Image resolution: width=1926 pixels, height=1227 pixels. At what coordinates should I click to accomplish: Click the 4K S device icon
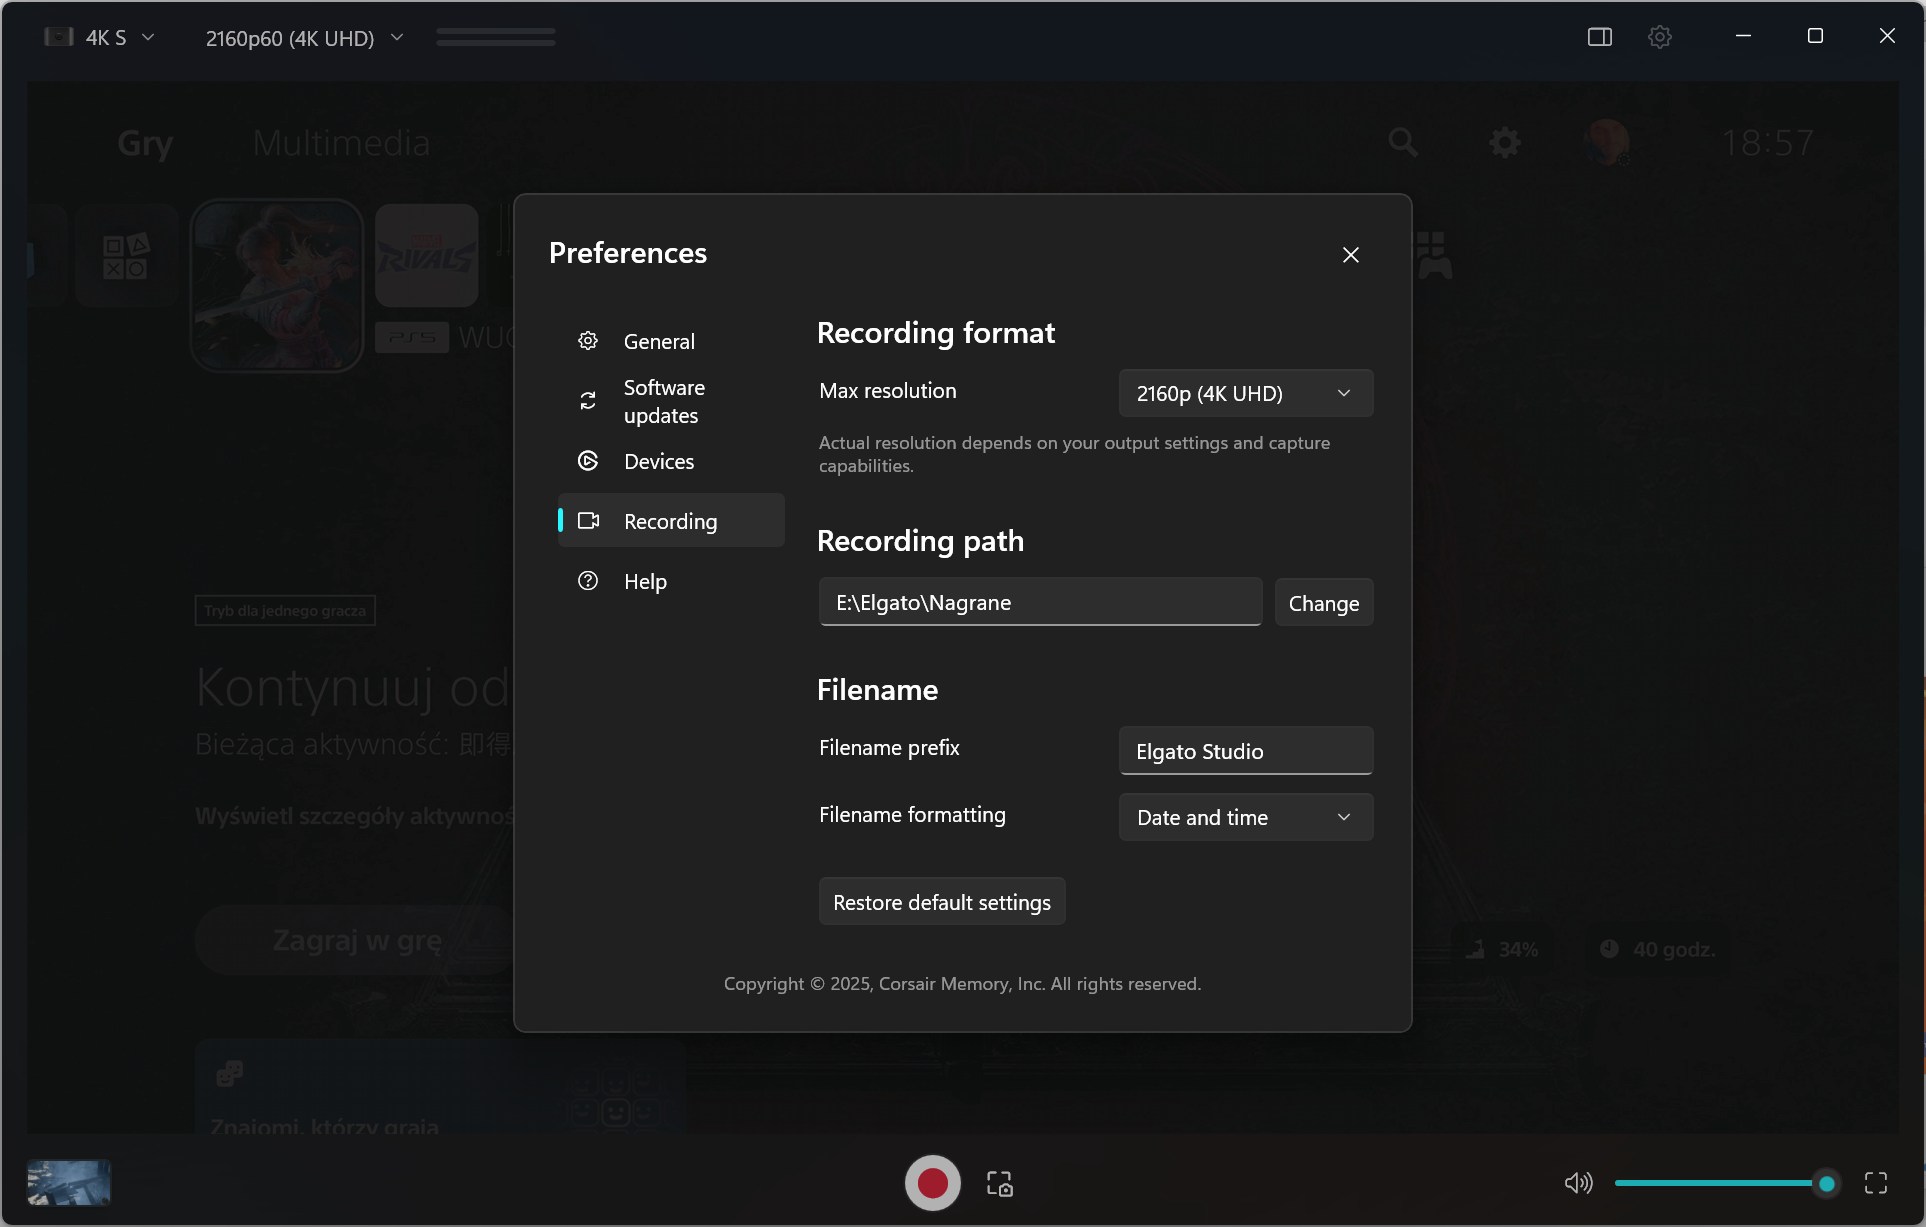pyautogui.click(x=59, y=37)
